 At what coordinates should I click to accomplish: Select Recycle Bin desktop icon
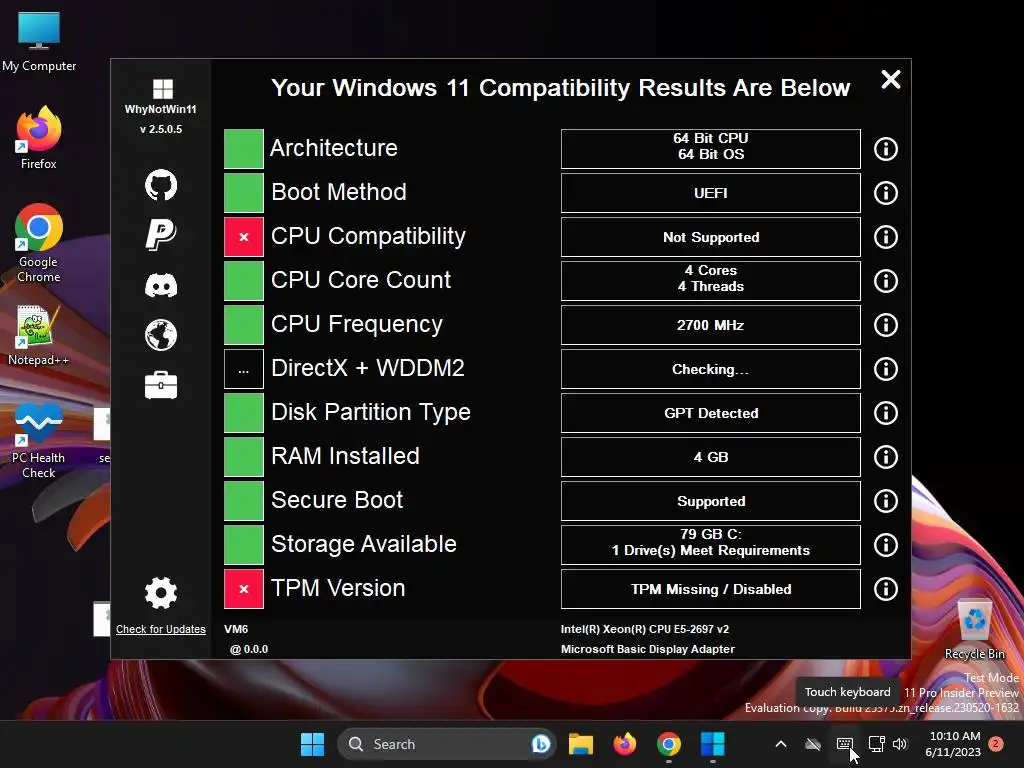tap(974, 629)
